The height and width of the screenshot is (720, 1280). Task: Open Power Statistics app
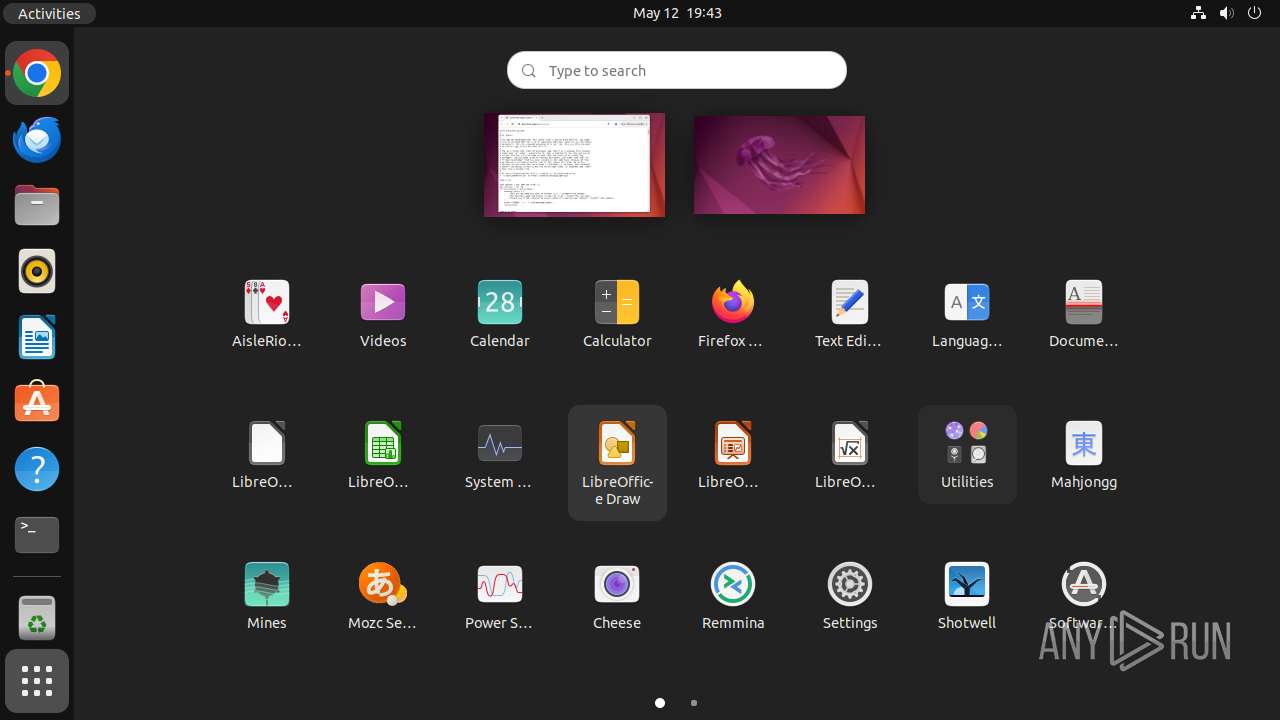tap(500, 595)
